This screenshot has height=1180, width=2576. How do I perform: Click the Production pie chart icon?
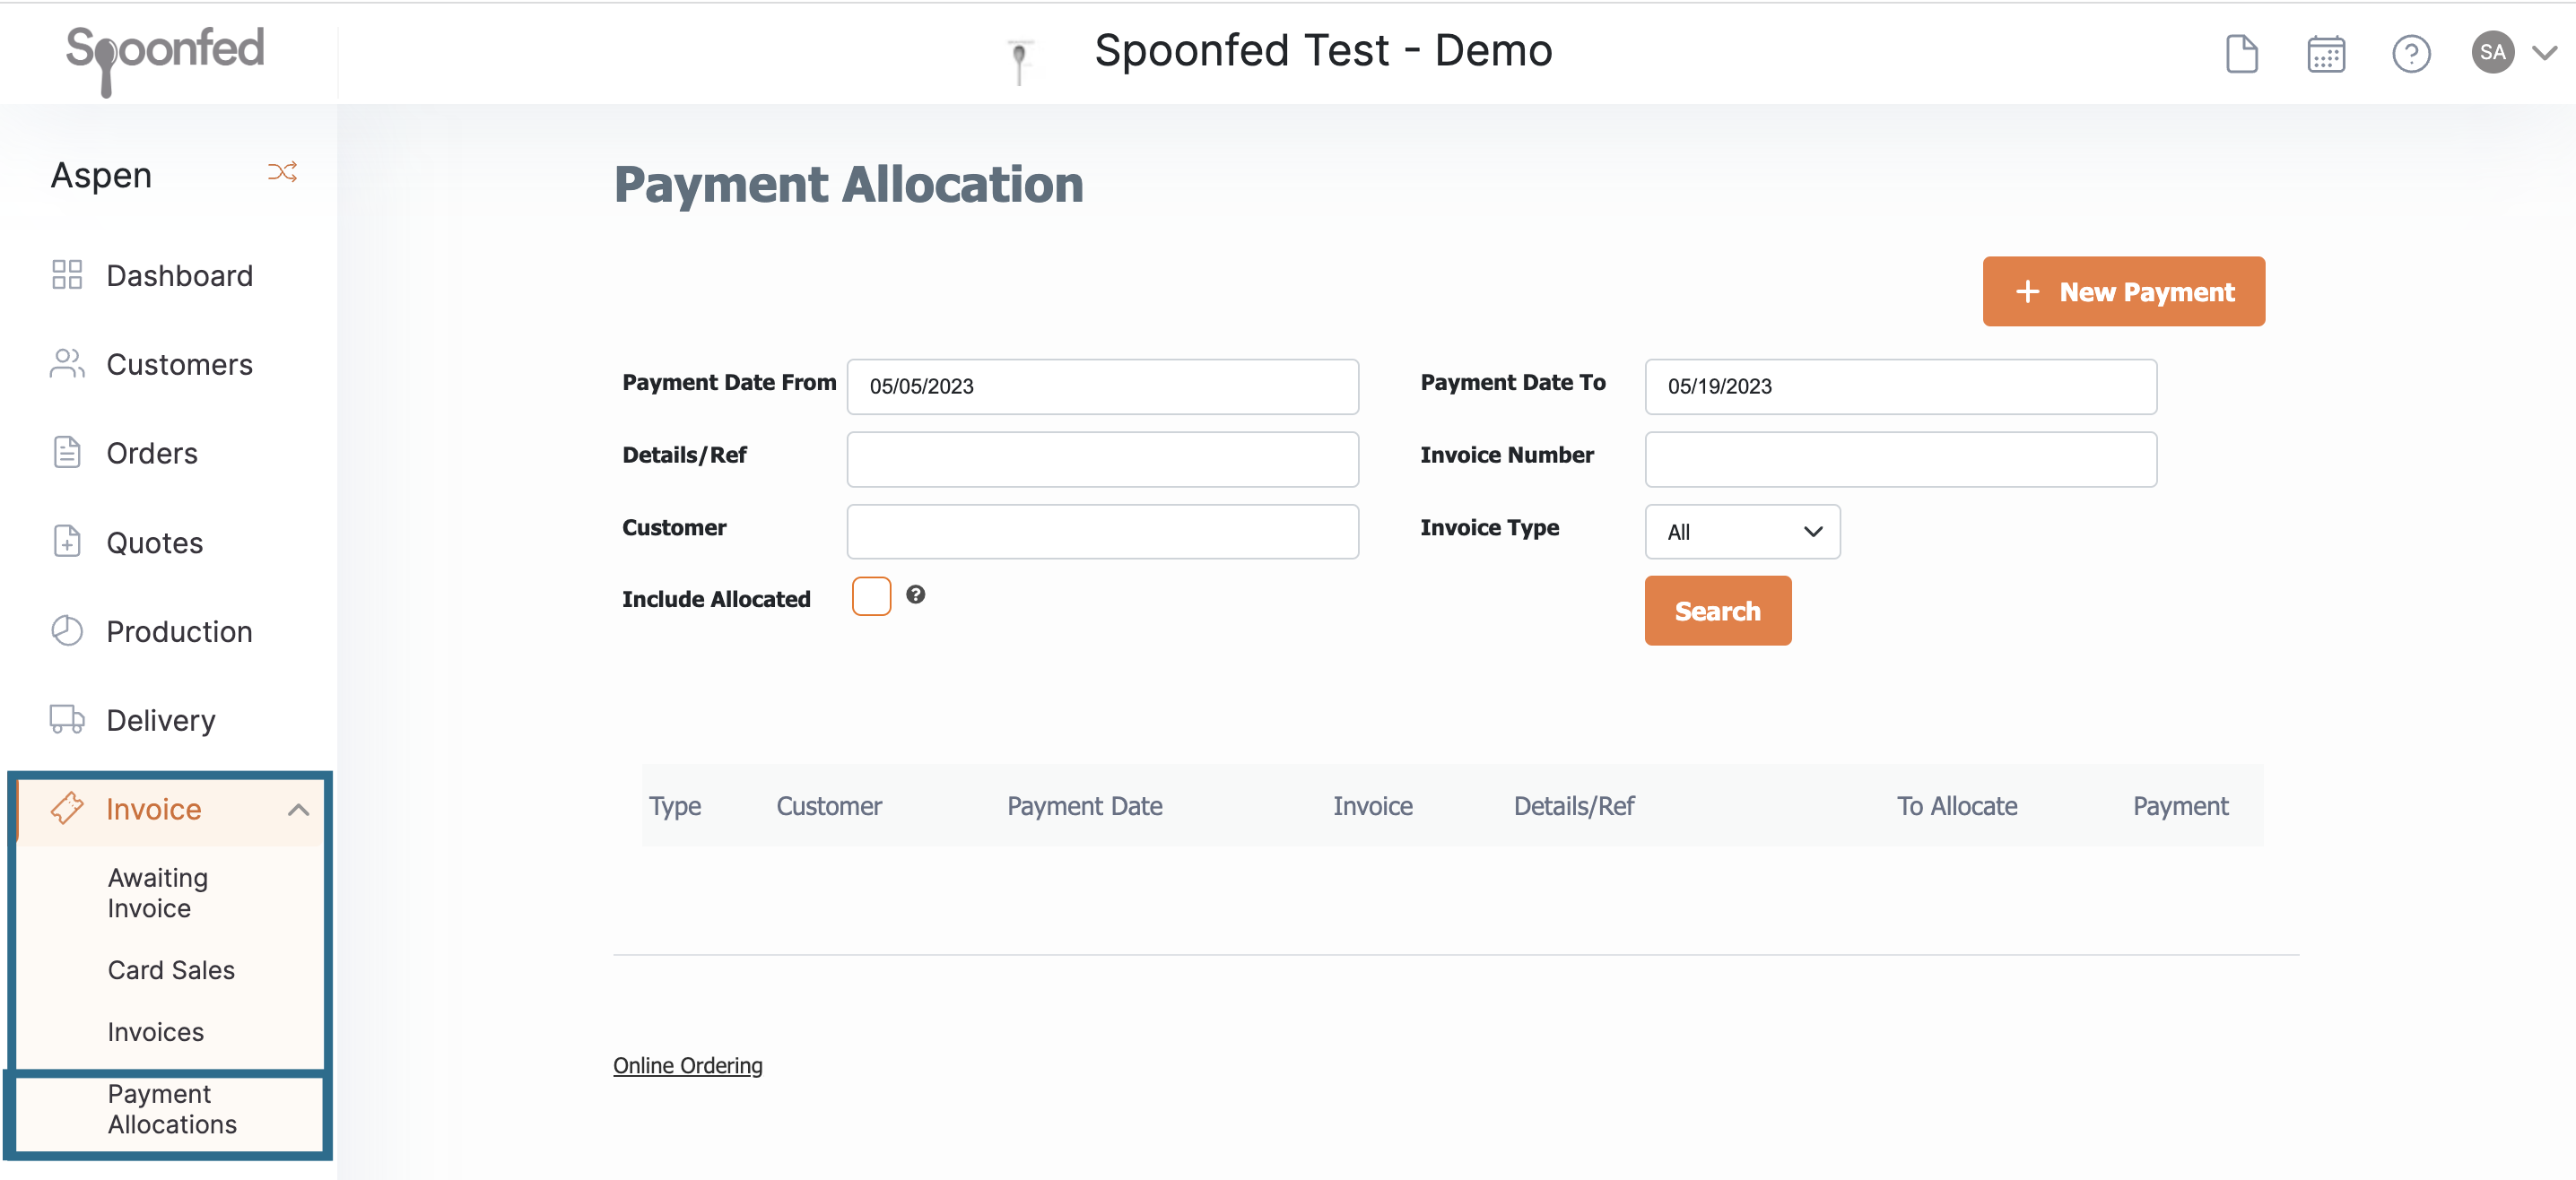pos(67,631)
